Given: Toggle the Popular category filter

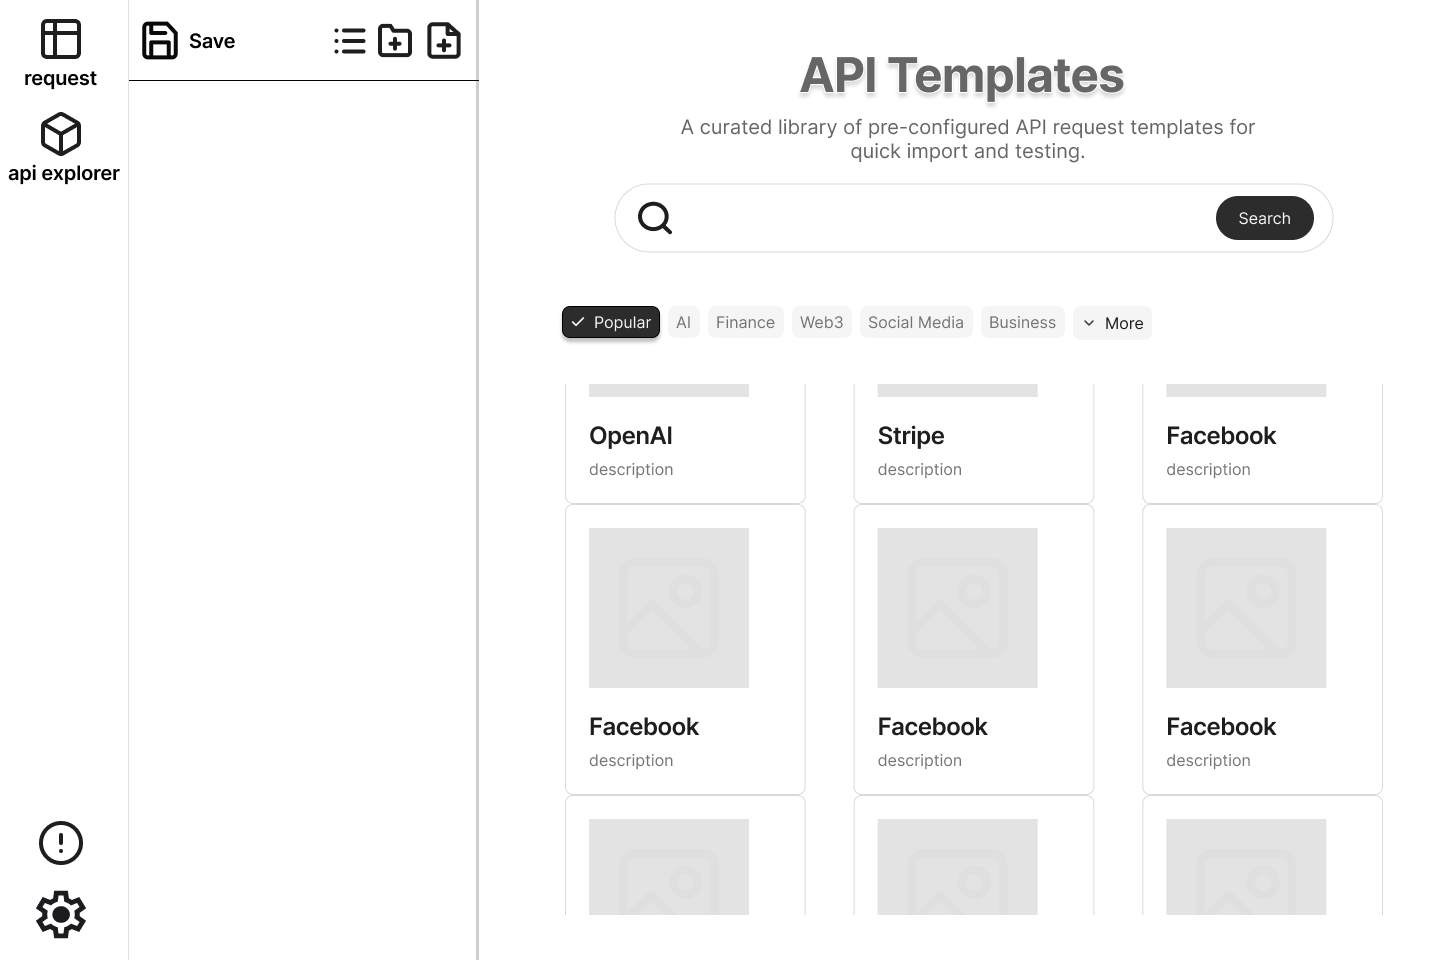Looking at the screenshot, I should [x=611, y=322].
